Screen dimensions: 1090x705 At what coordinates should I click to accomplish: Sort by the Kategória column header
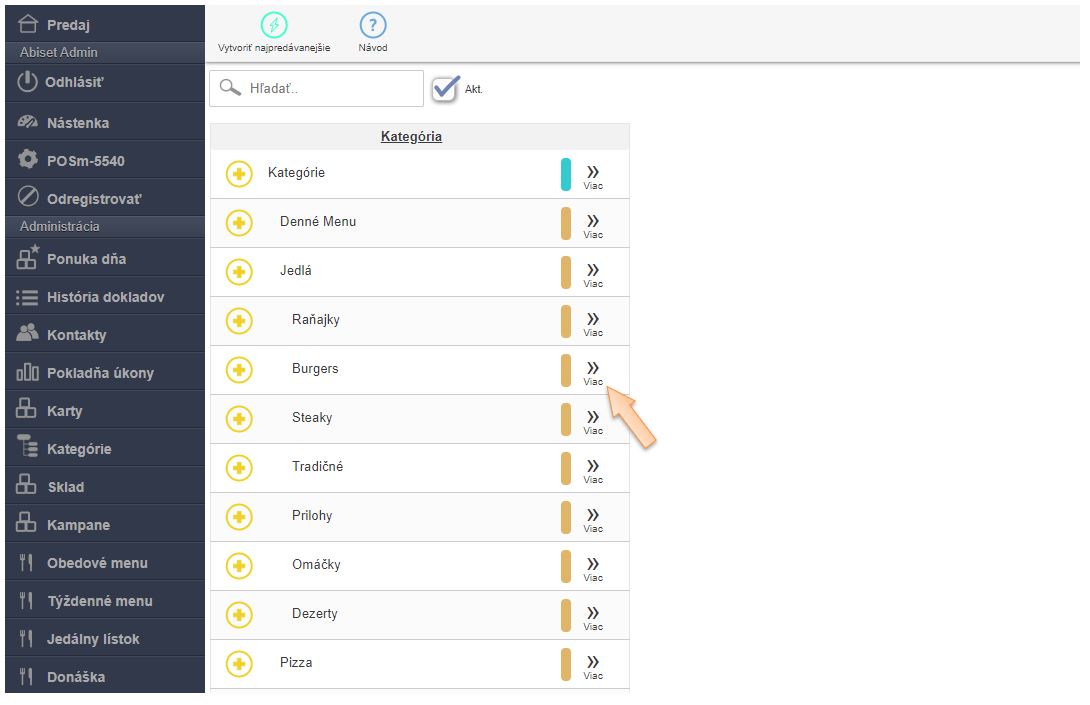pos(411,136)
